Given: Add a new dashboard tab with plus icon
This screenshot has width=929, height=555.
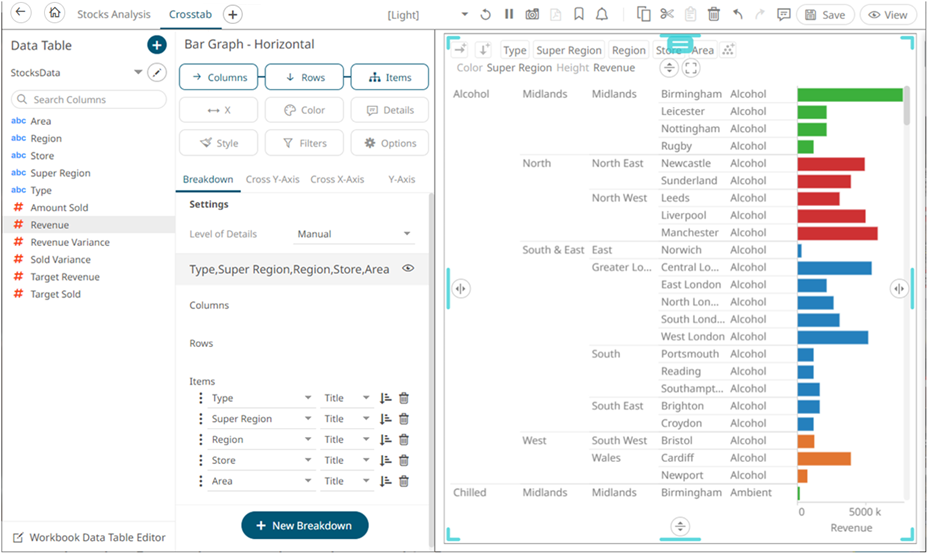Looking at the screenshot, I should pyautogui.click(x=233, y=15).
